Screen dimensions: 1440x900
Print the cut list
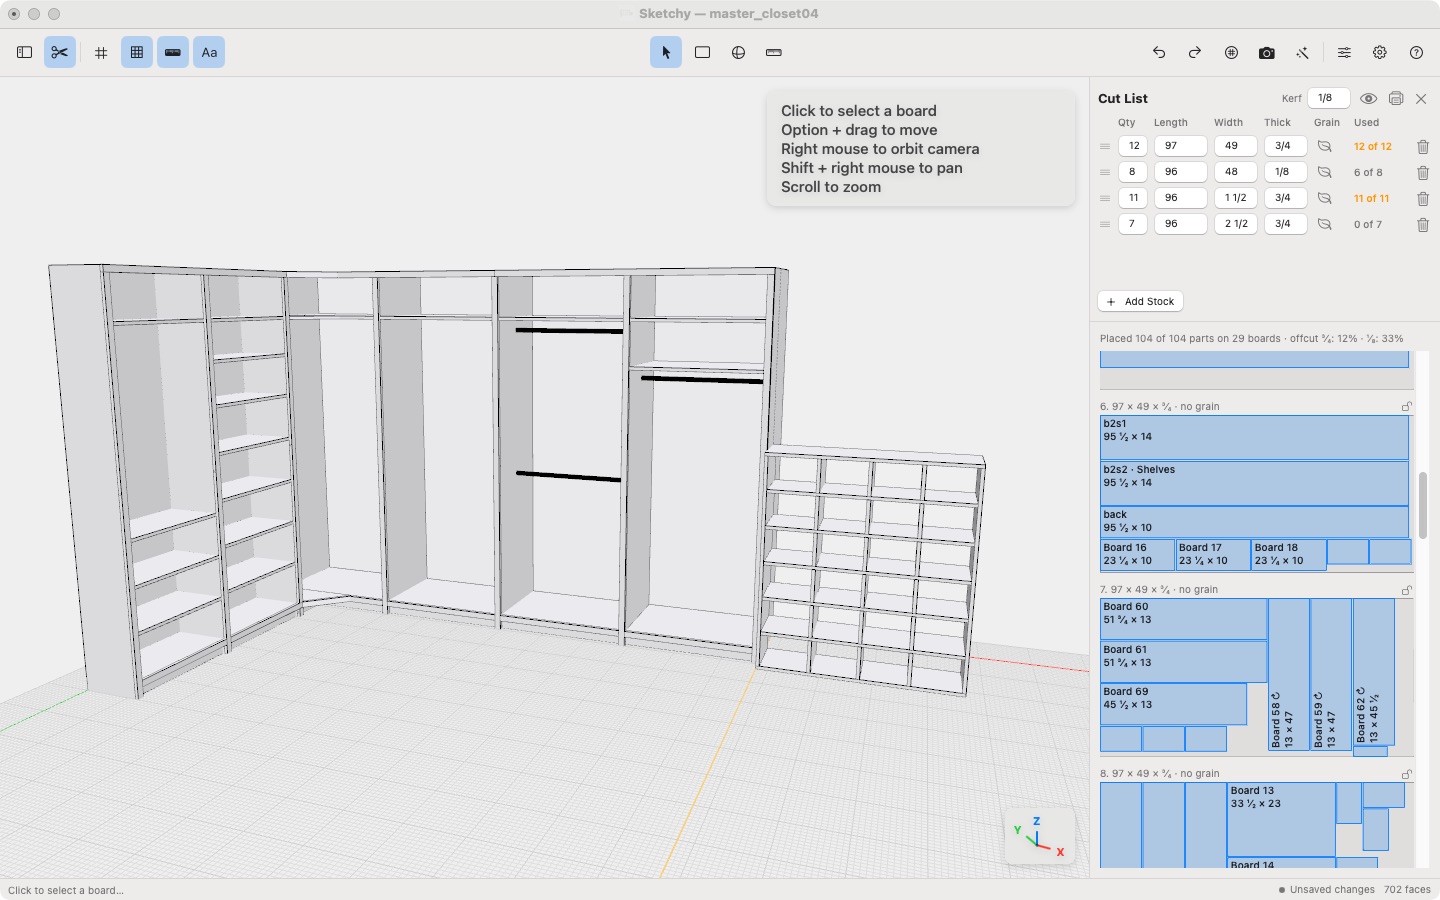[x=1396, y=98]
